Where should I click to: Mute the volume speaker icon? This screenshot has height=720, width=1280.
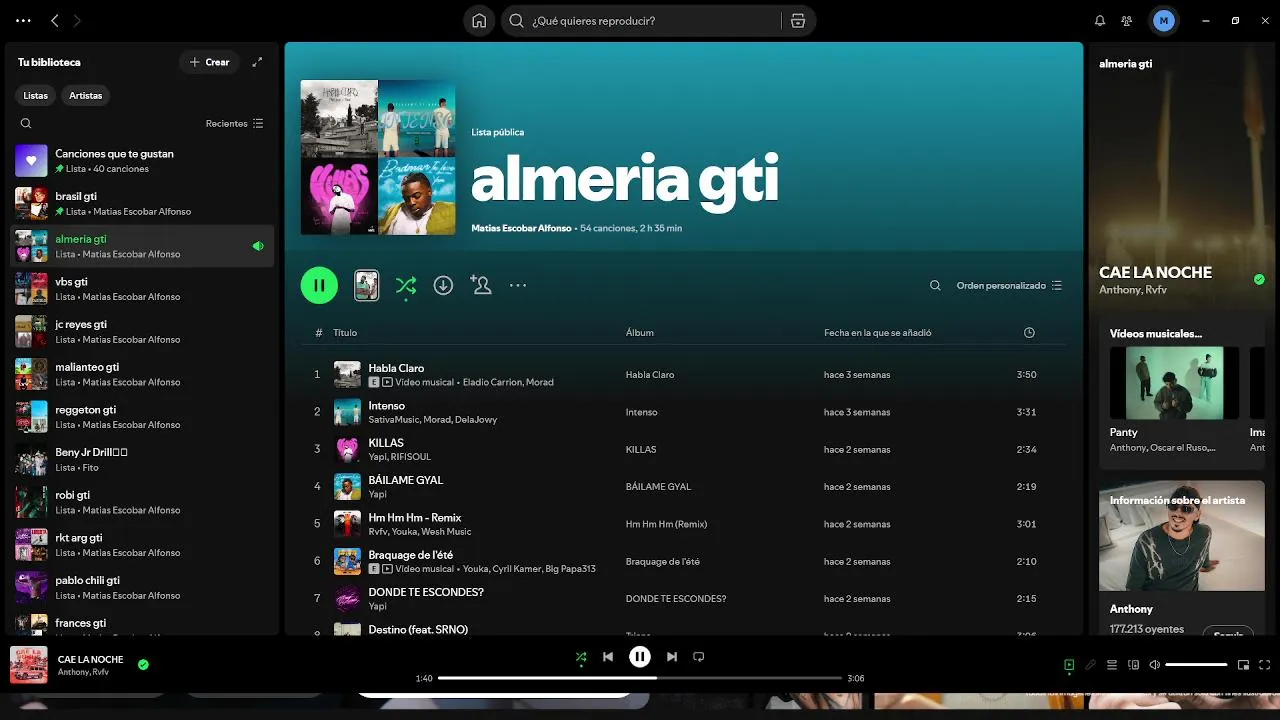pyautogui.click(x=1155, y=665)
